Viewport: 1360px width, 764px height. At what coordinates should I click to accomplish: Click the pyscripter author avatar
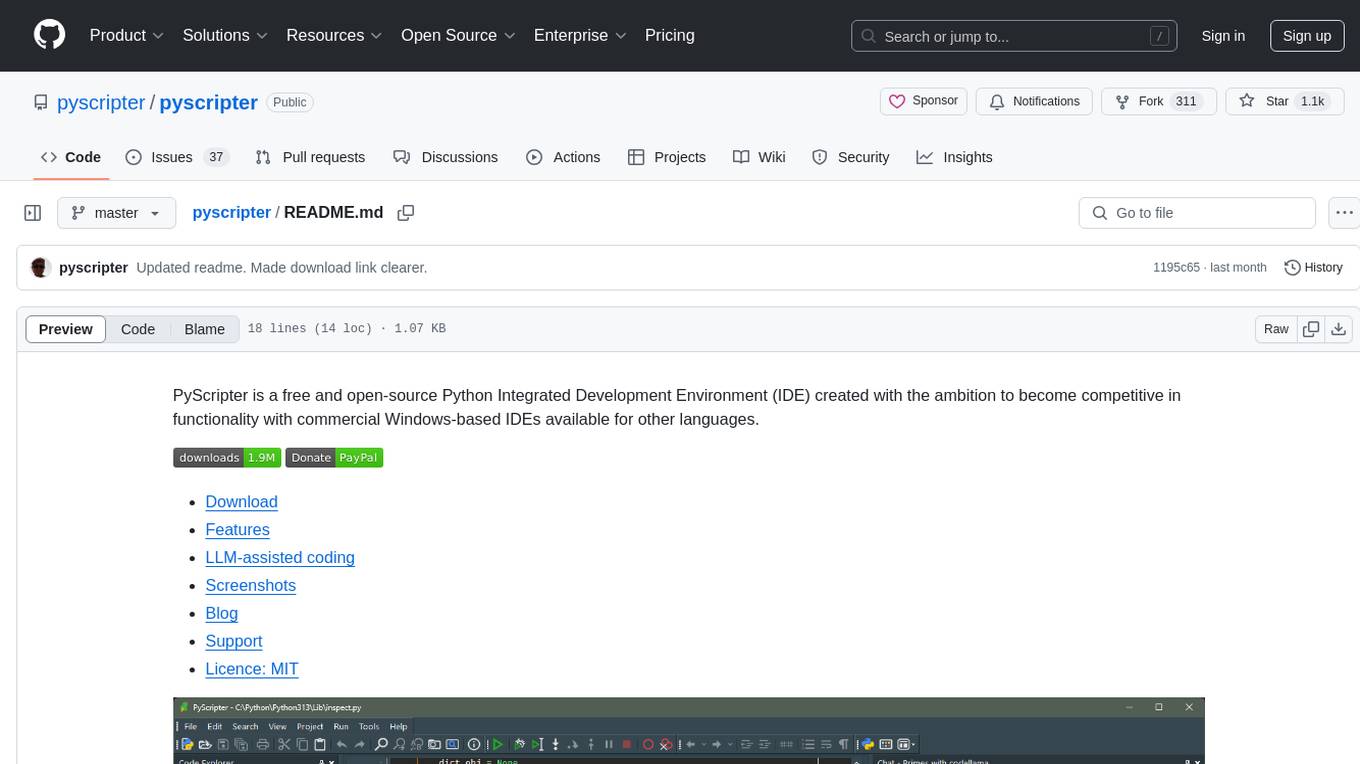(x=41, y=268)
